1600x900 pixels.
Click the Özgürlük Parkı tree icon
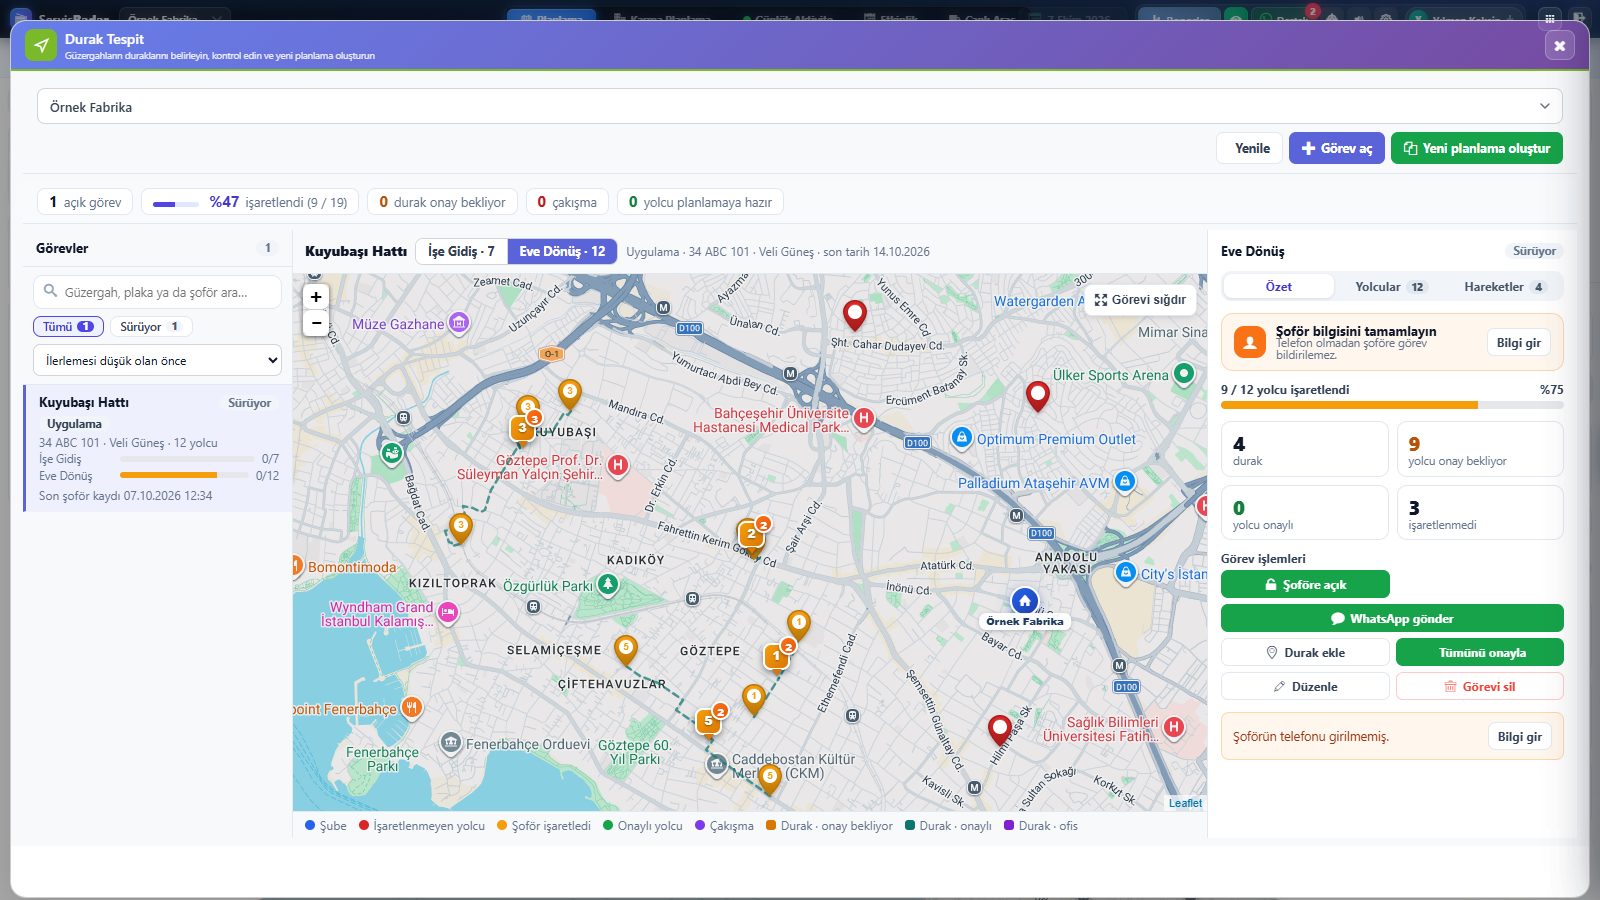[608, 584]
